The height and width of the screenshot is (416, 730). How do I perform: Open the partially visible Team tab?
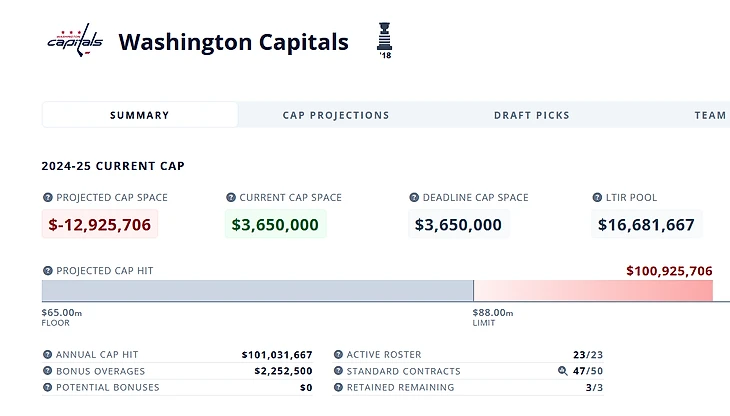[x=710, y=115]
